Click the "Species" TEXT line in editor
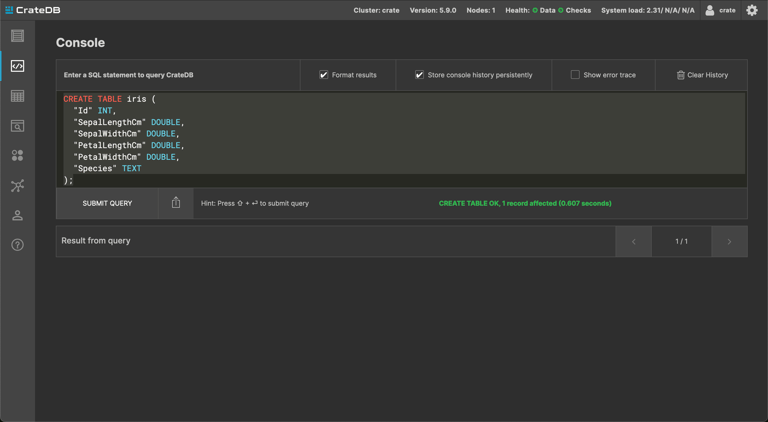Screen dimensions: 768x422 coord(107,168)
